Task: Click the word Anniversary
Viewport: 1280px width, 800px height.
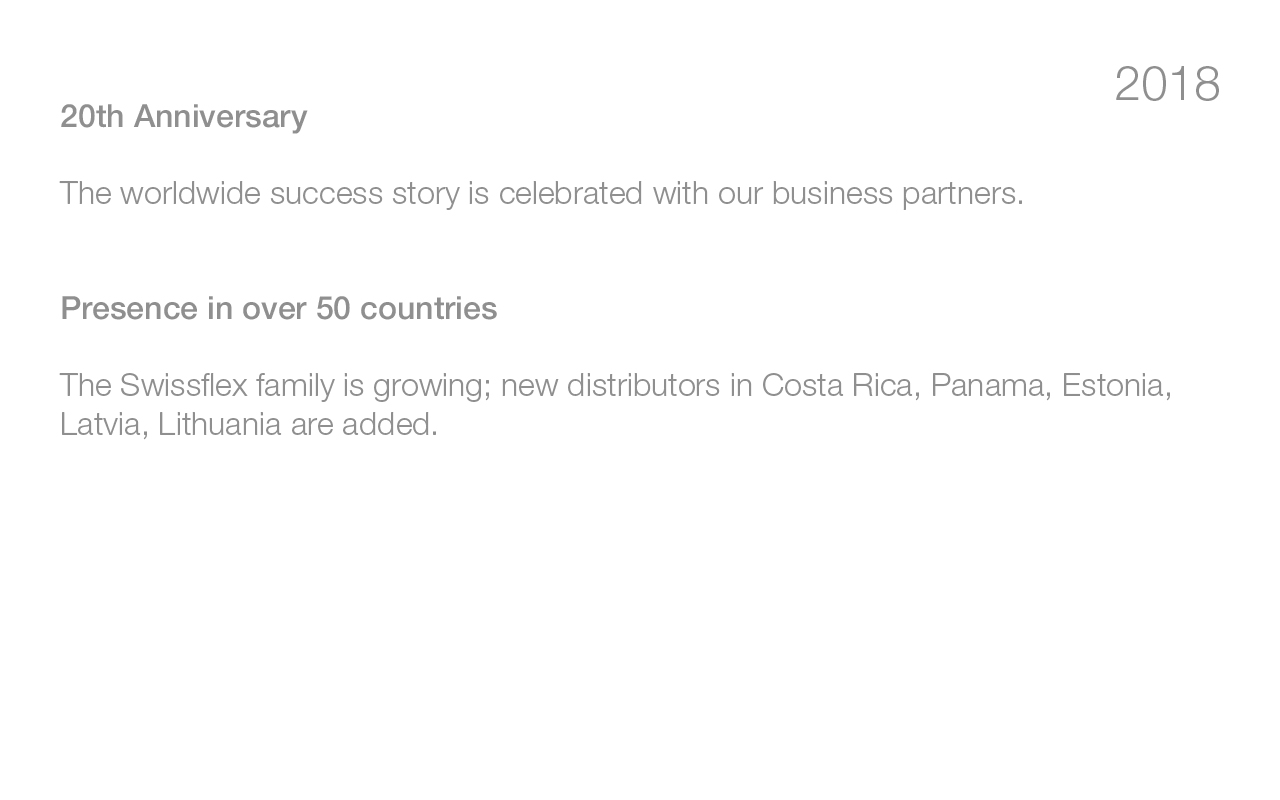Action: (221, 117)
